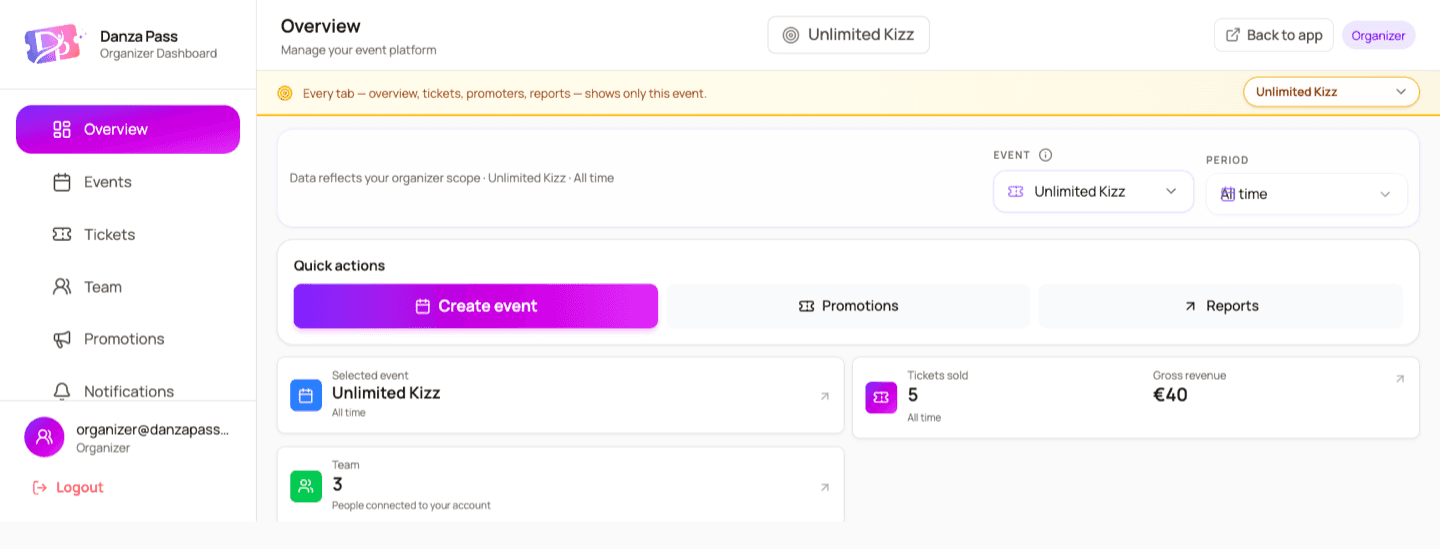Click the logout arrow icon

coord(40,487)
